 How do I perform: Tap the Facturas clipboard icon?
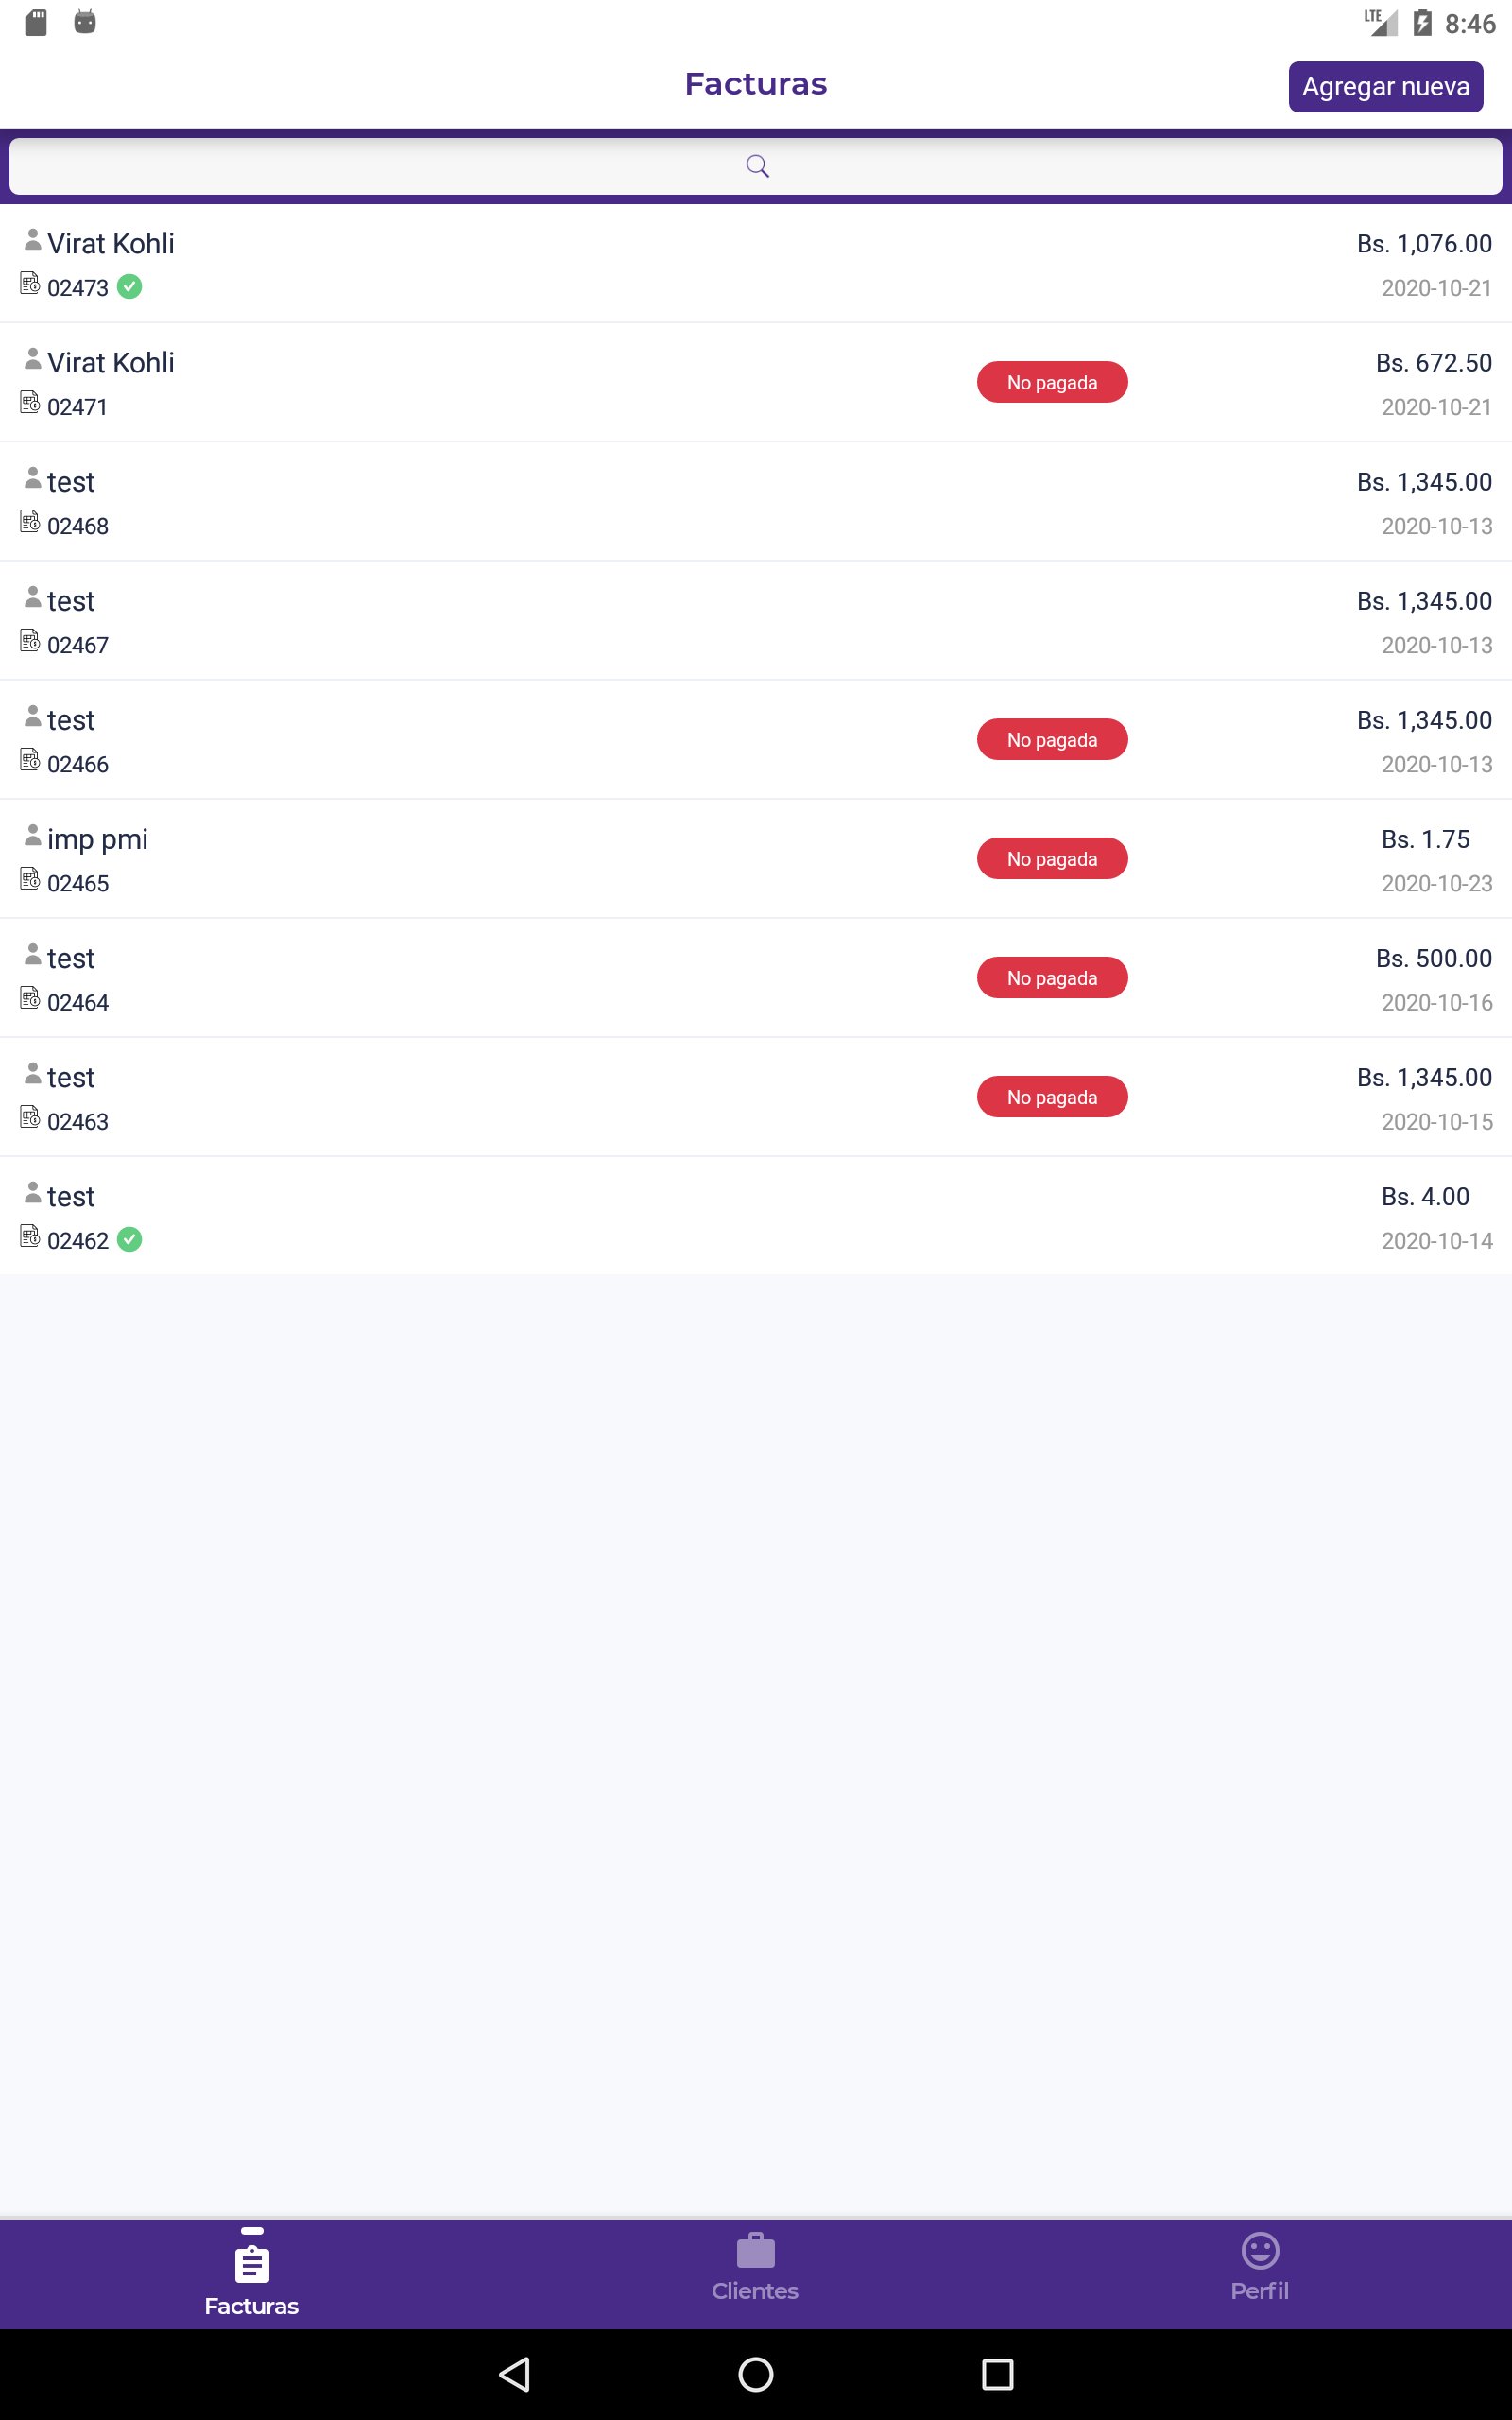[251, 2263]
